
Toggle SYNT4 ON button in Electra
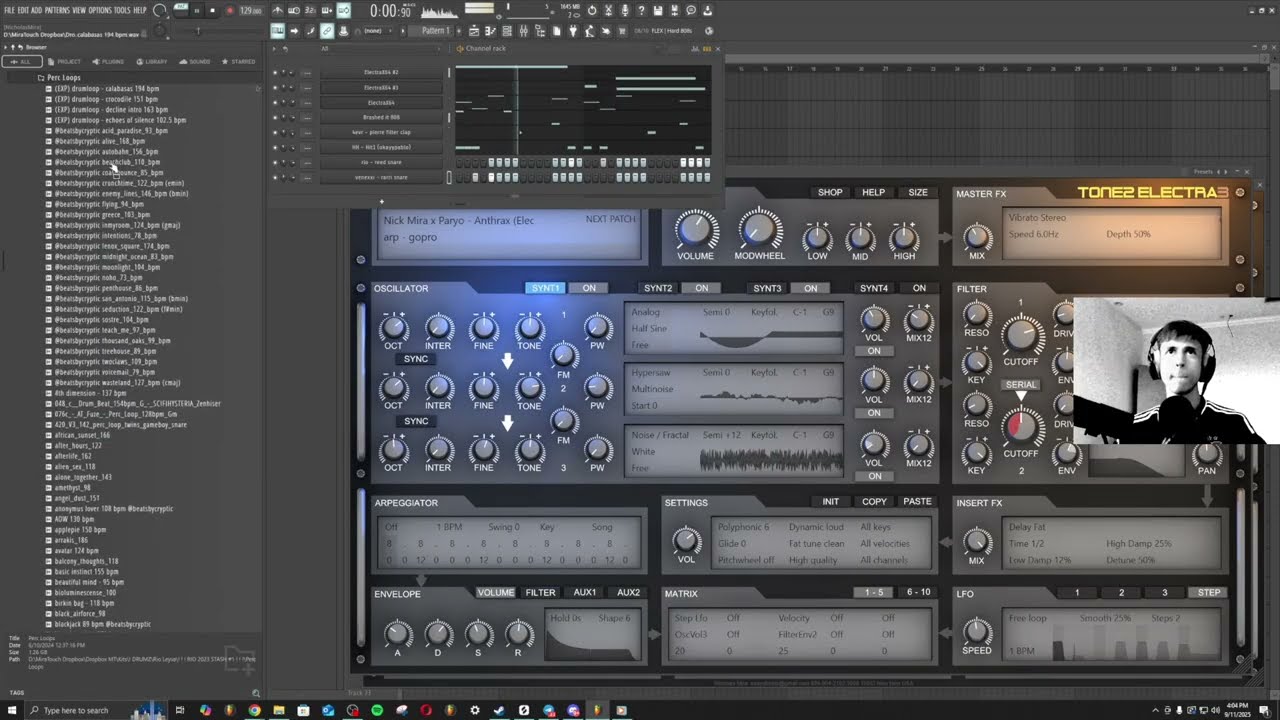point(918,288)
